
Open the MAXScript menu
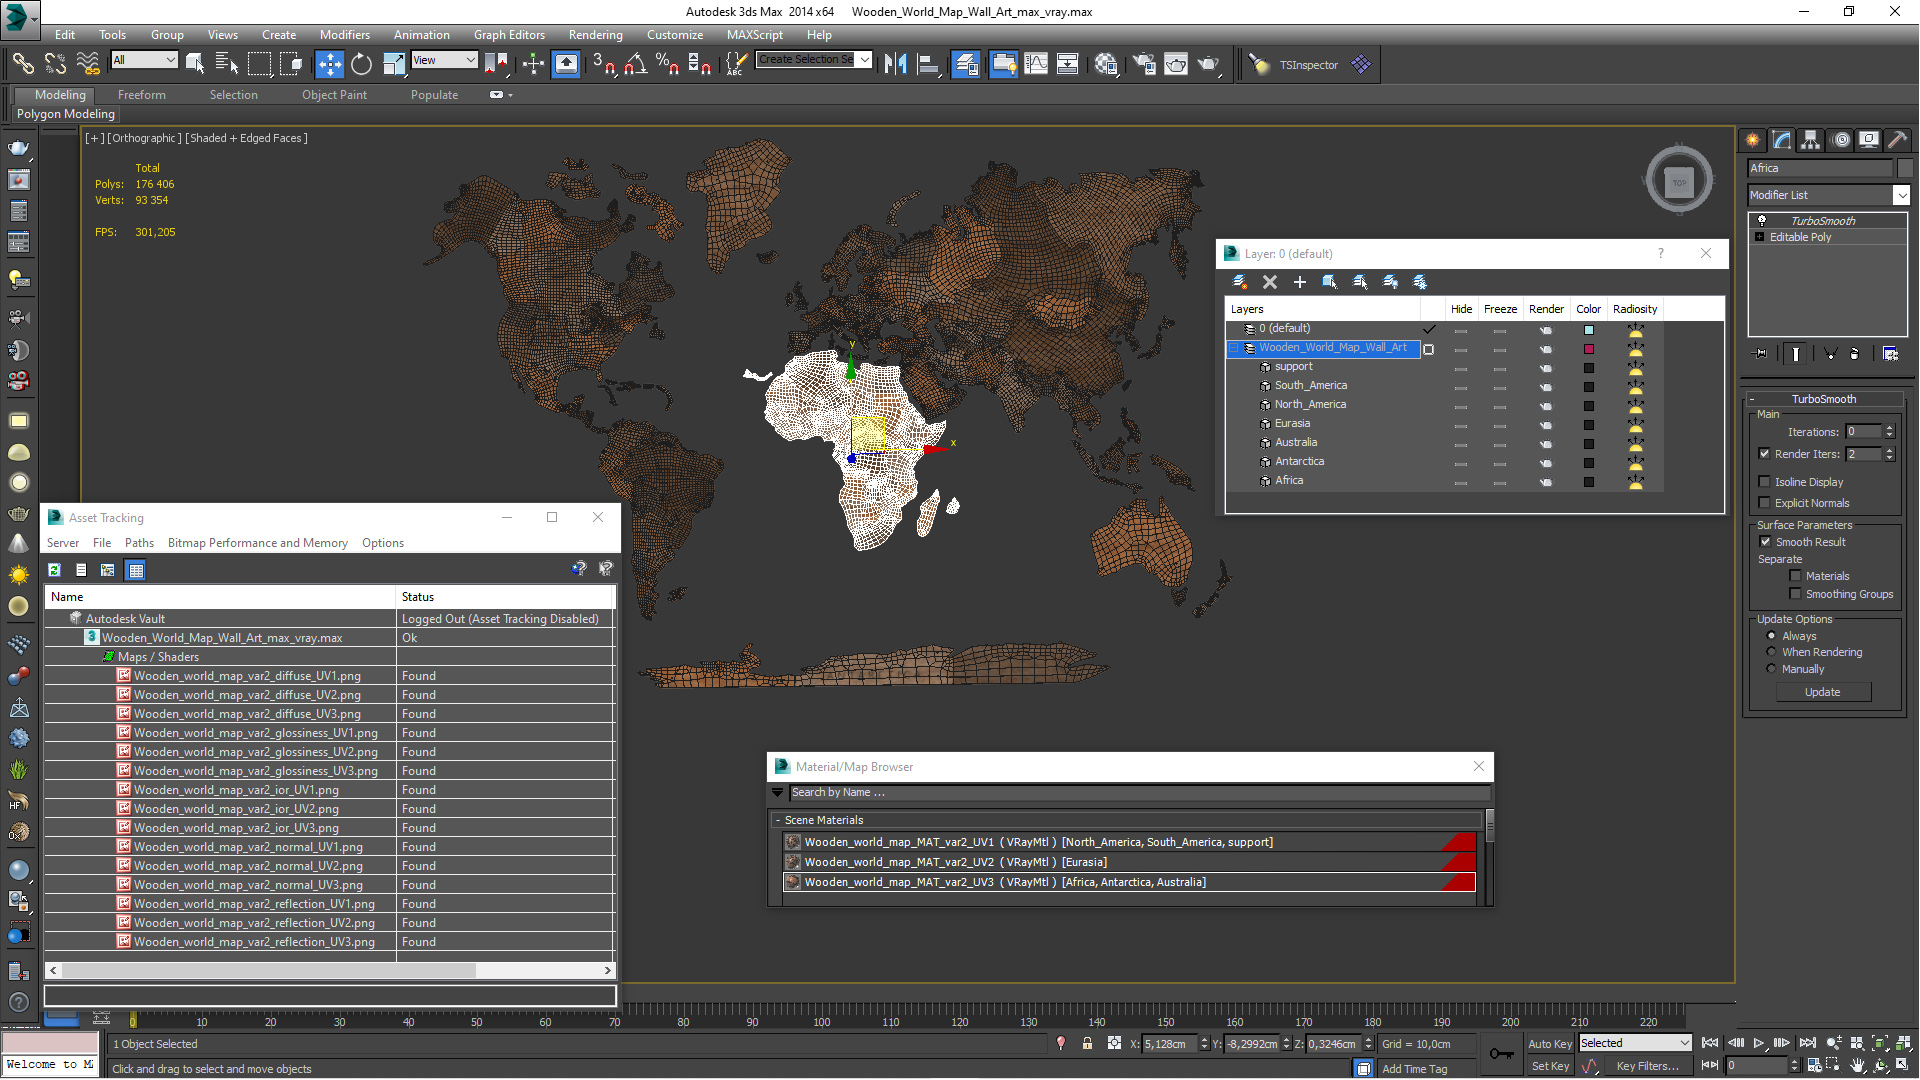pyautogui.click(x=754, y=34)
